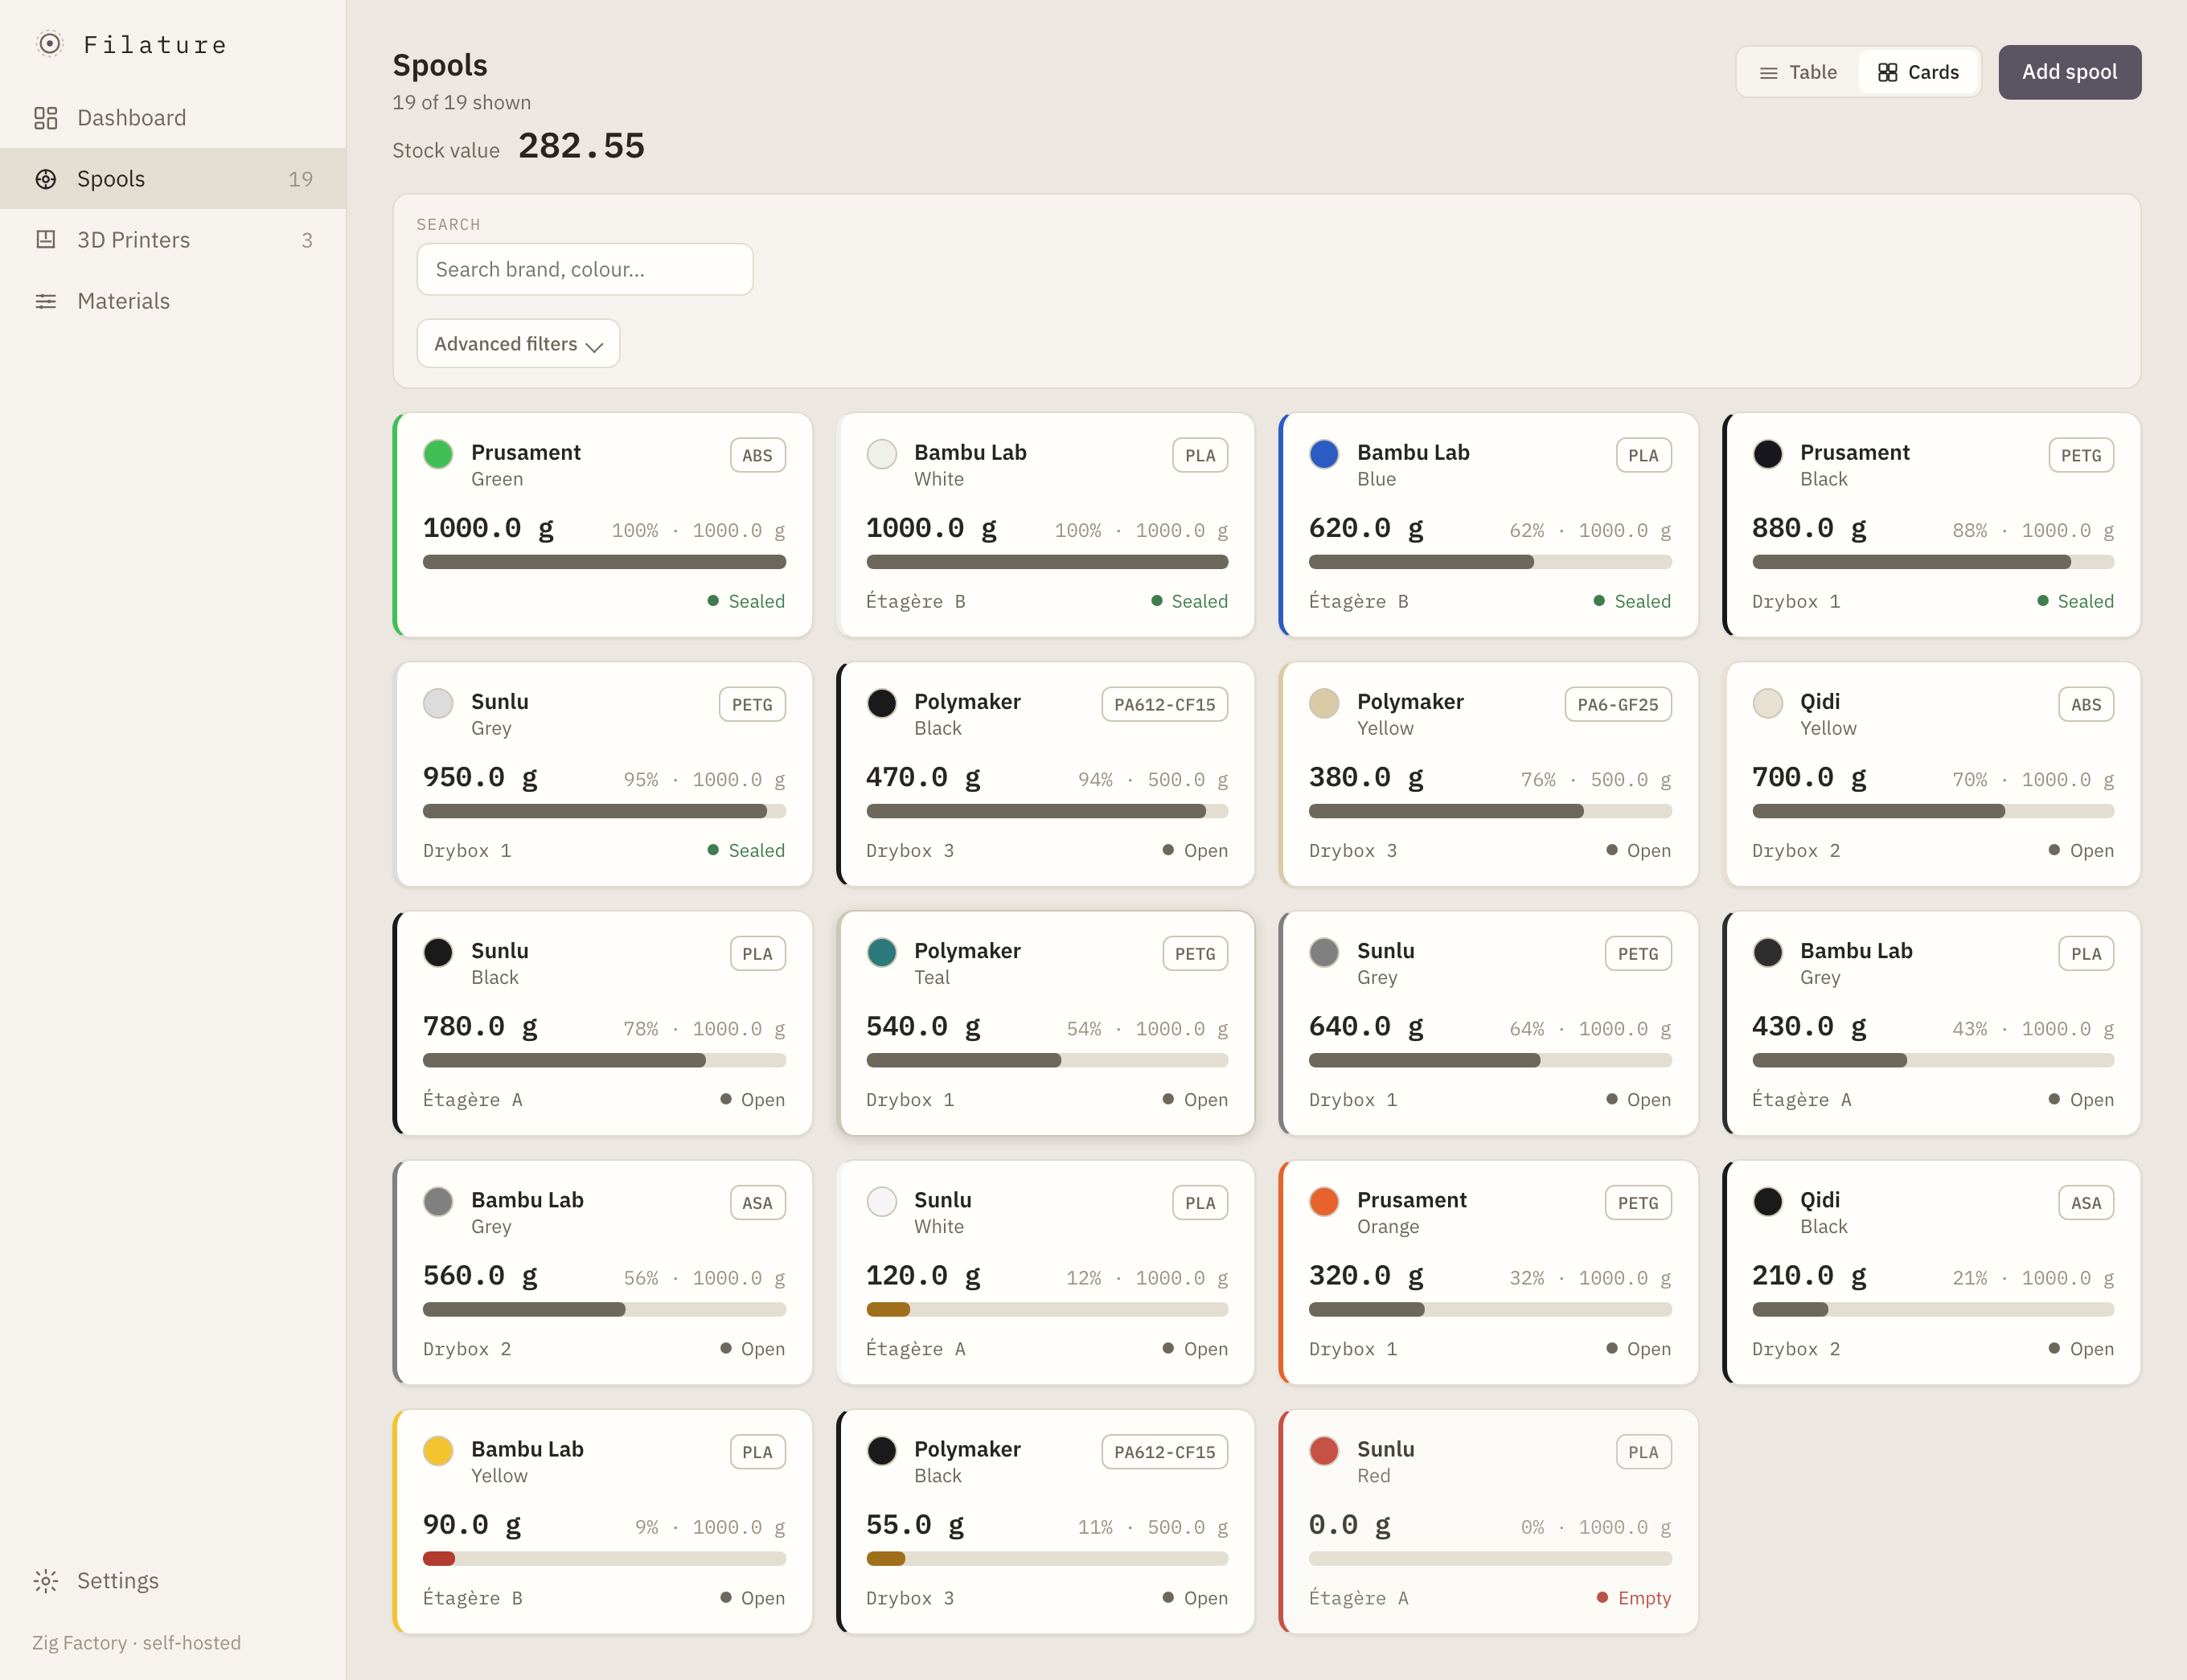Open 3D Printers in the sidebar
The height and width of the screenshot is (1680, 2187).
[173, 240]
